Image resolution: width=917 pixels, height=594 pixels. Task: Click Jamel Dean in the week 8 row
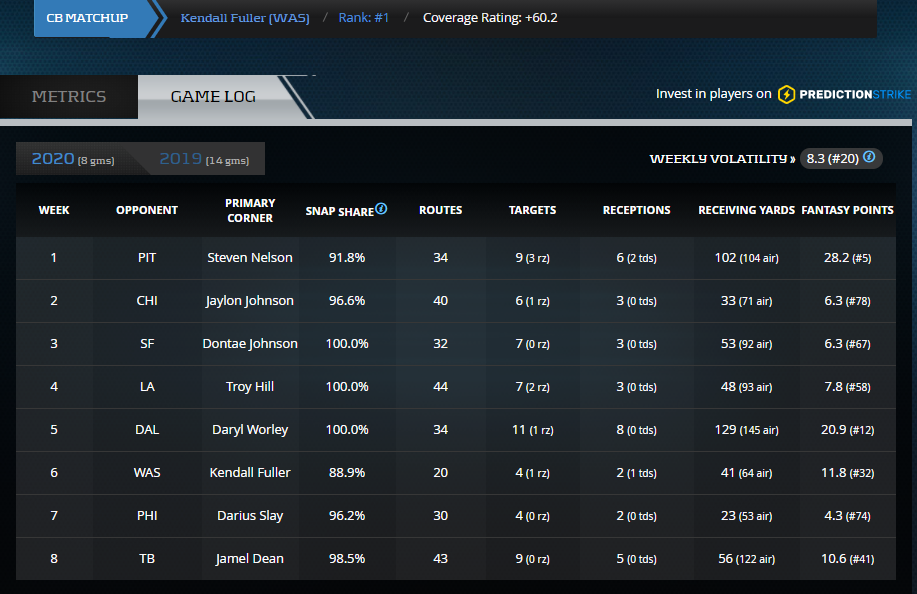[x=250, y=559]
